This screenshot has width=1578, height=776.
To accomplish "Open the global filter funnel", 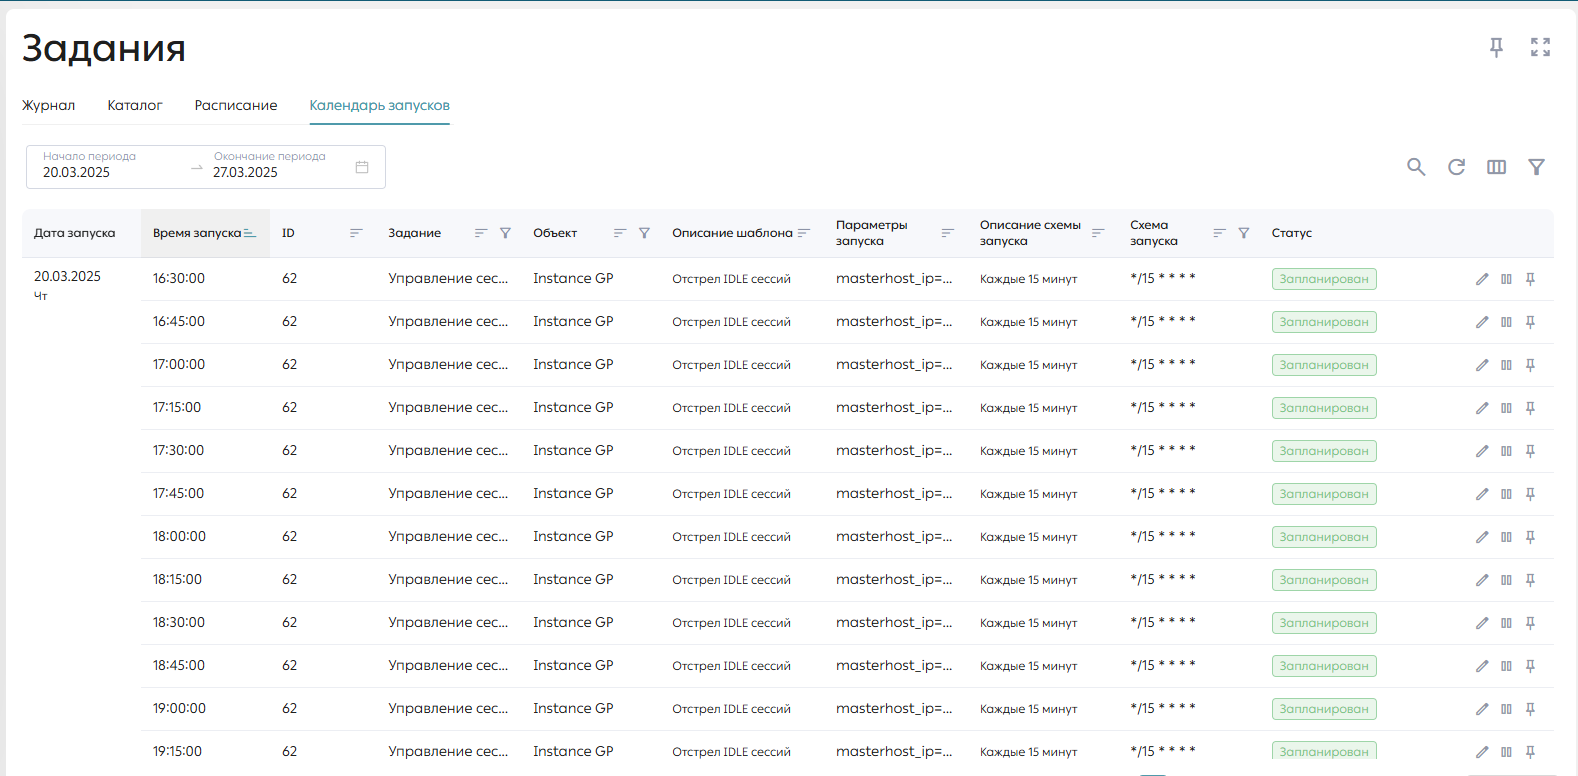I will coord(1536,167).
